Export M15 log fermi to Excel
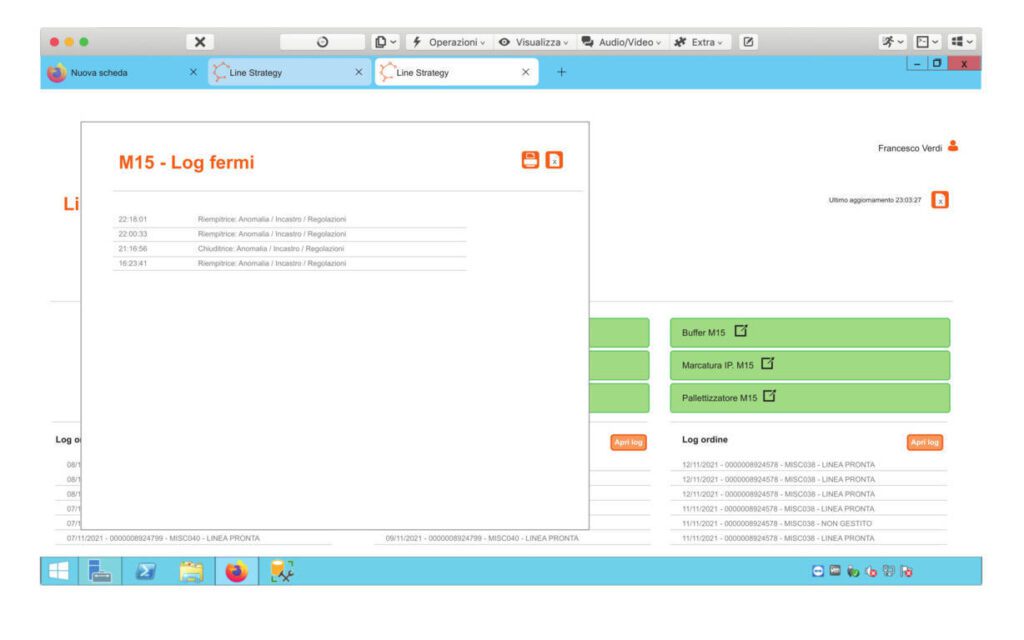This screenshot has width=1024, height=640. pyautogui.click(x=554, y=160)
